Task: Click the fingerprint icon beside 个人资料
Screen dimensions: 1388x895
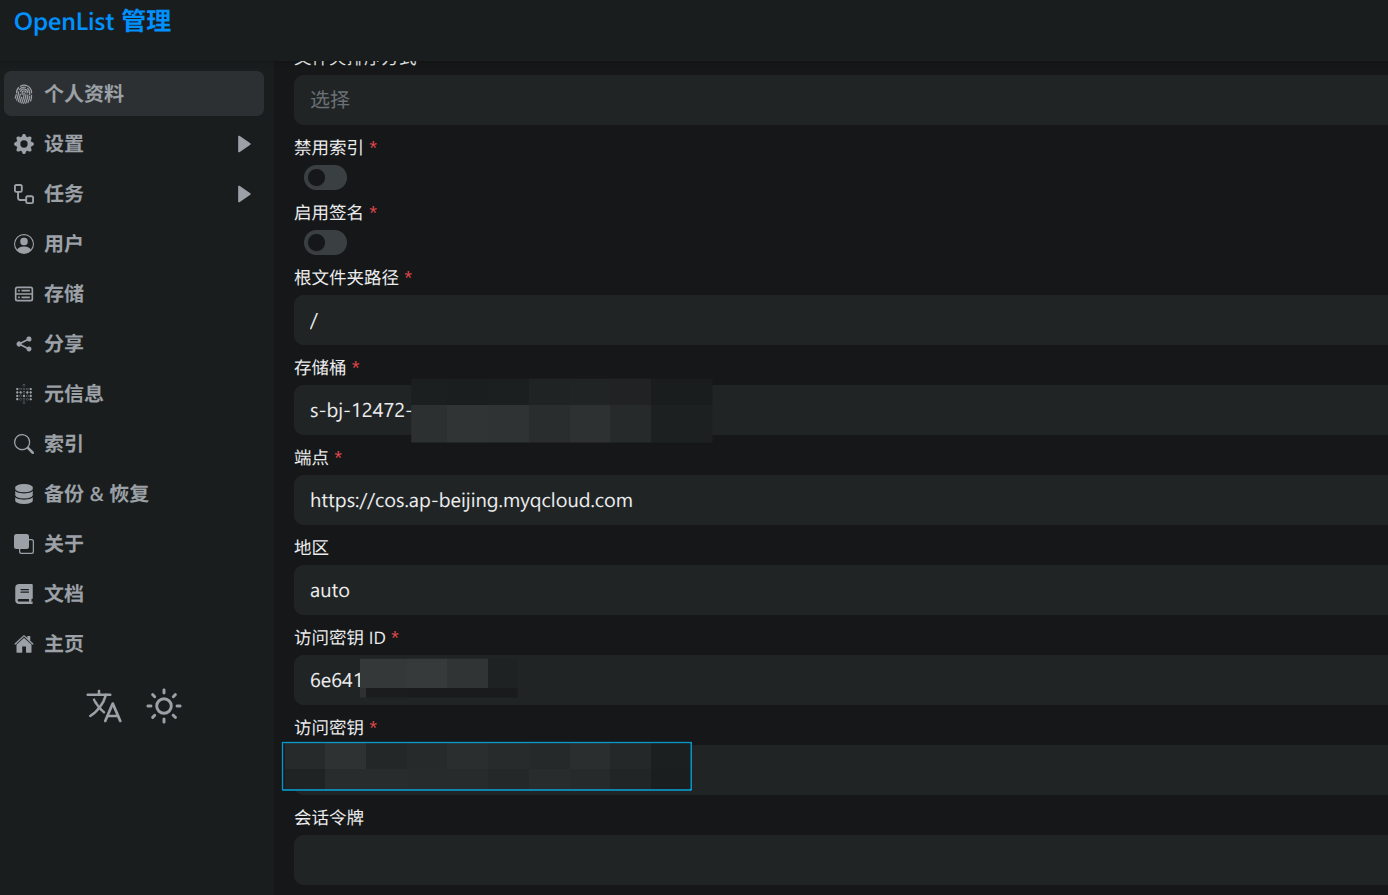Action: coord(24,94)
